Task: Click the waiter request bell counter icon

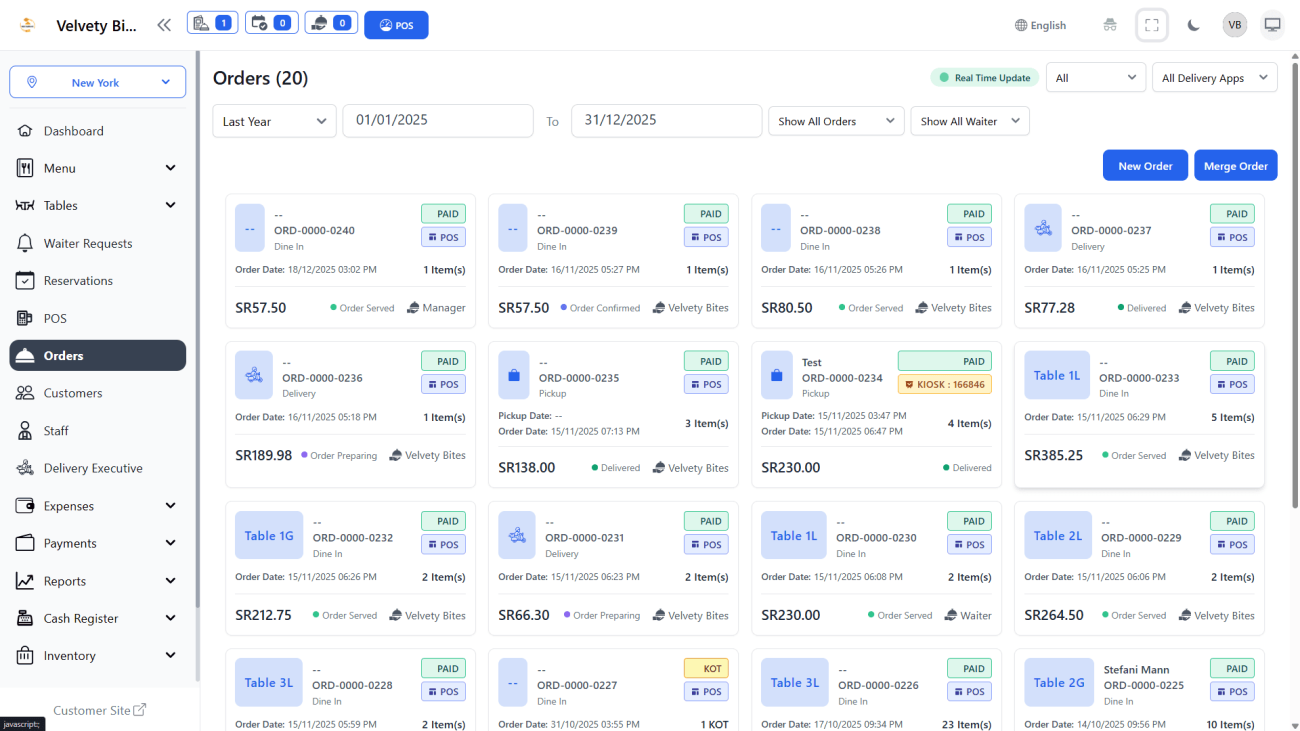Action: [330, 23]
